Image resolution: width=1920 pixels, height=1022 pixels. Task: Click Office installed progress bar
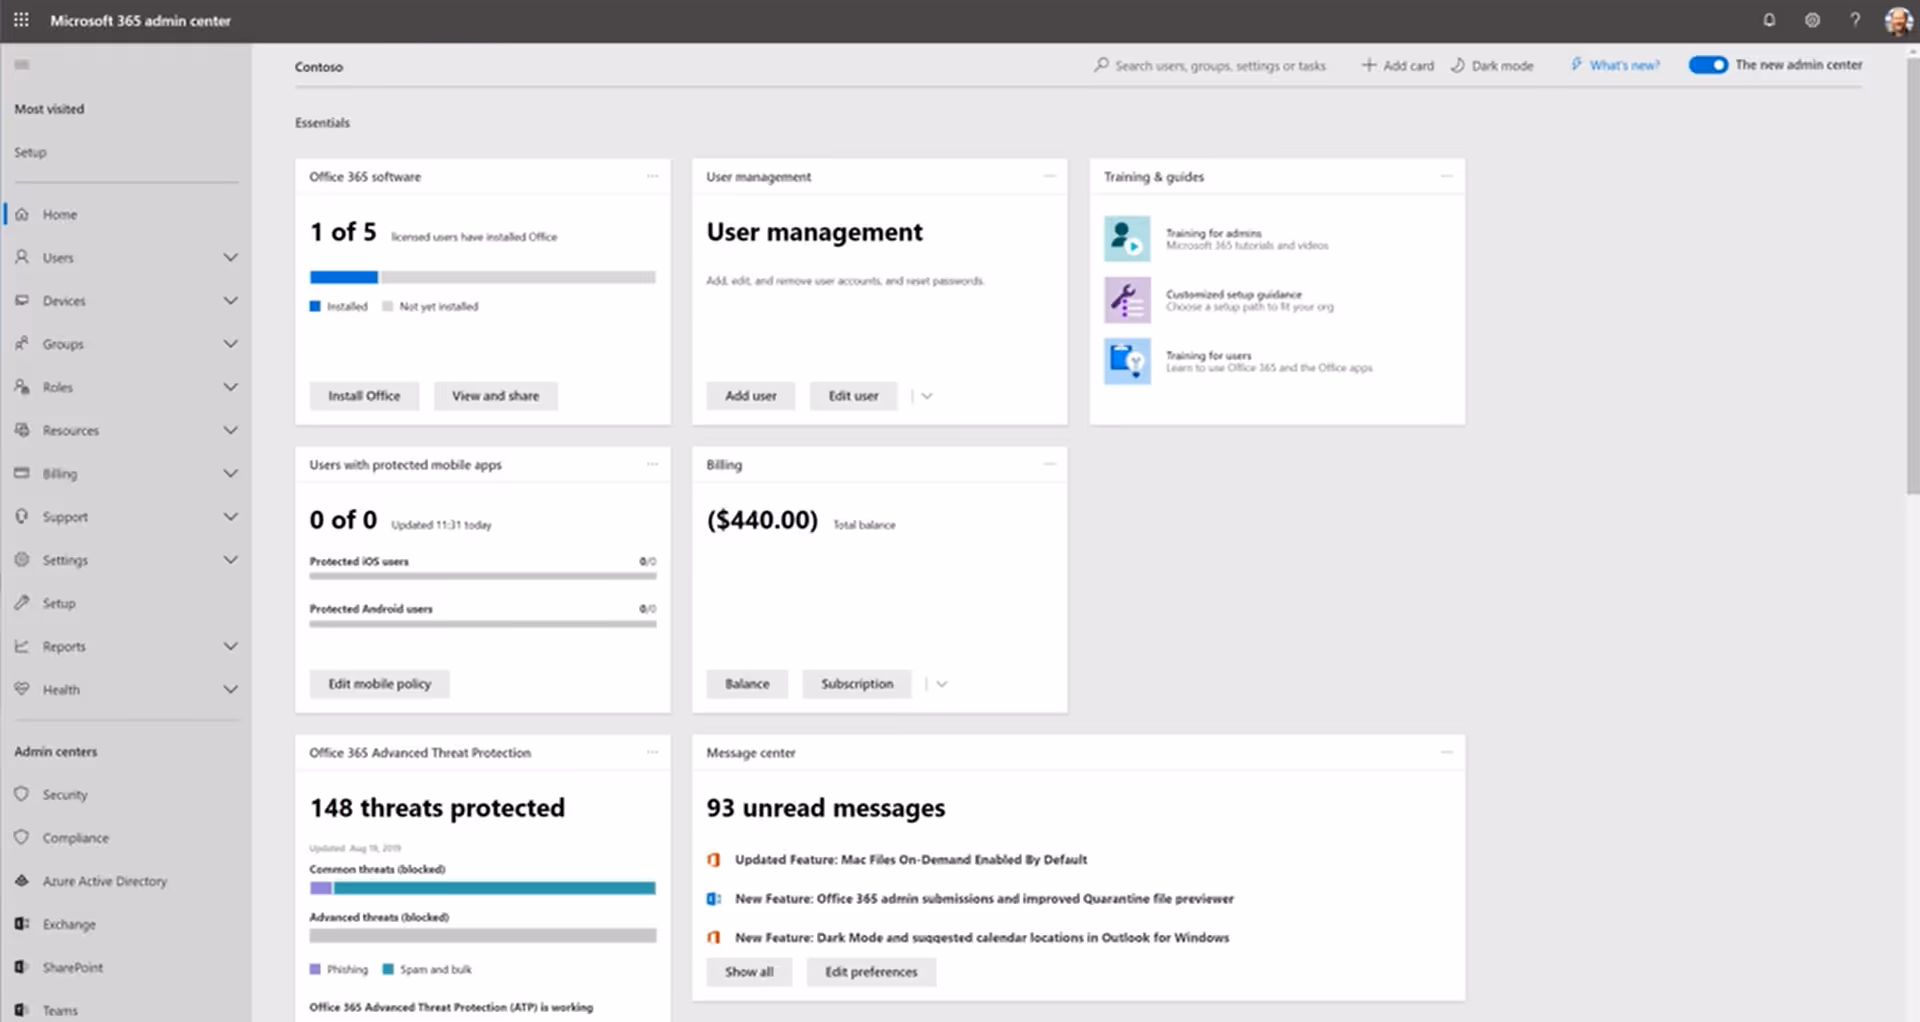[483, 277]
